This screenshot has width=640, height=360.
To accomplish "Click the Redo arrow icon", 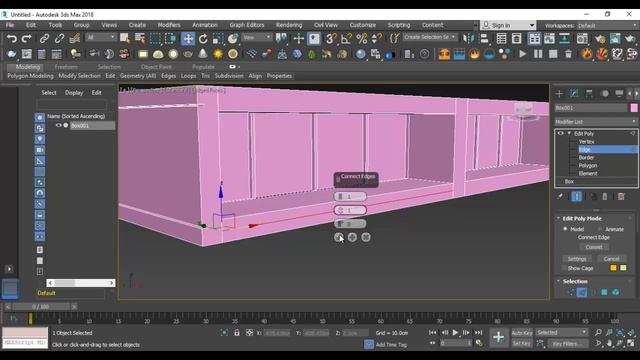I will coord(27,39).
